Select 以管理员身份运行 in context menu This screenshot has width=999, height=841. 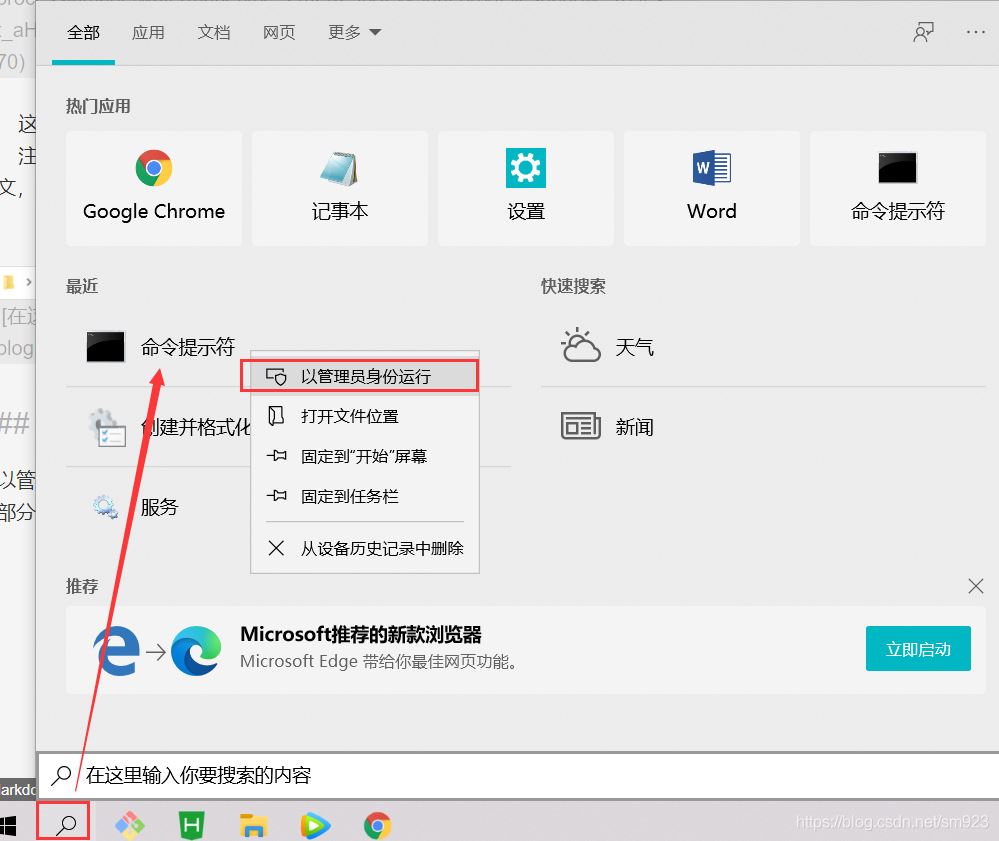click(360, 375)
